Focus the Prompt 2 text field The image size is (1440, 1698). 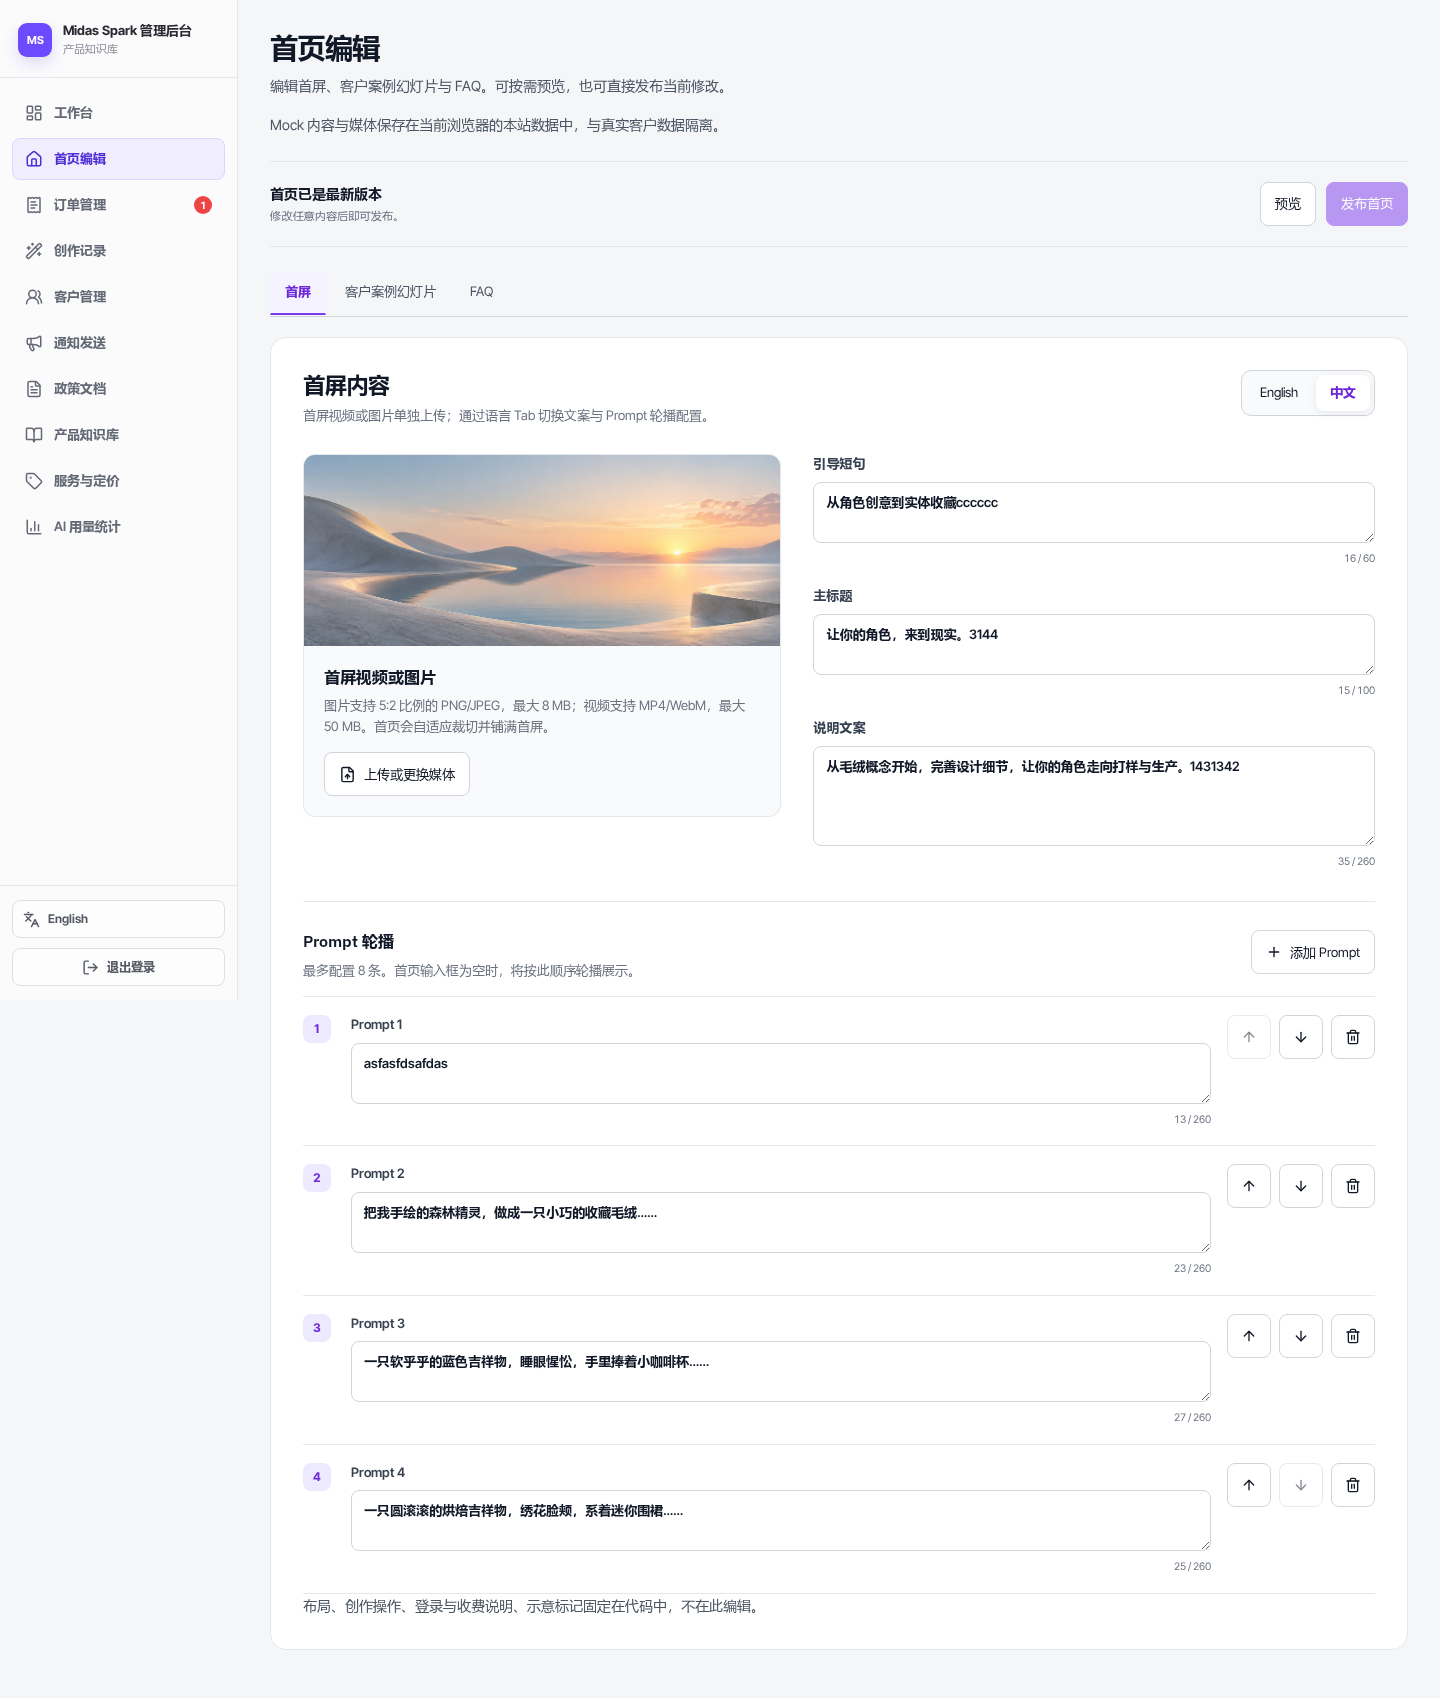(781, 1223)
